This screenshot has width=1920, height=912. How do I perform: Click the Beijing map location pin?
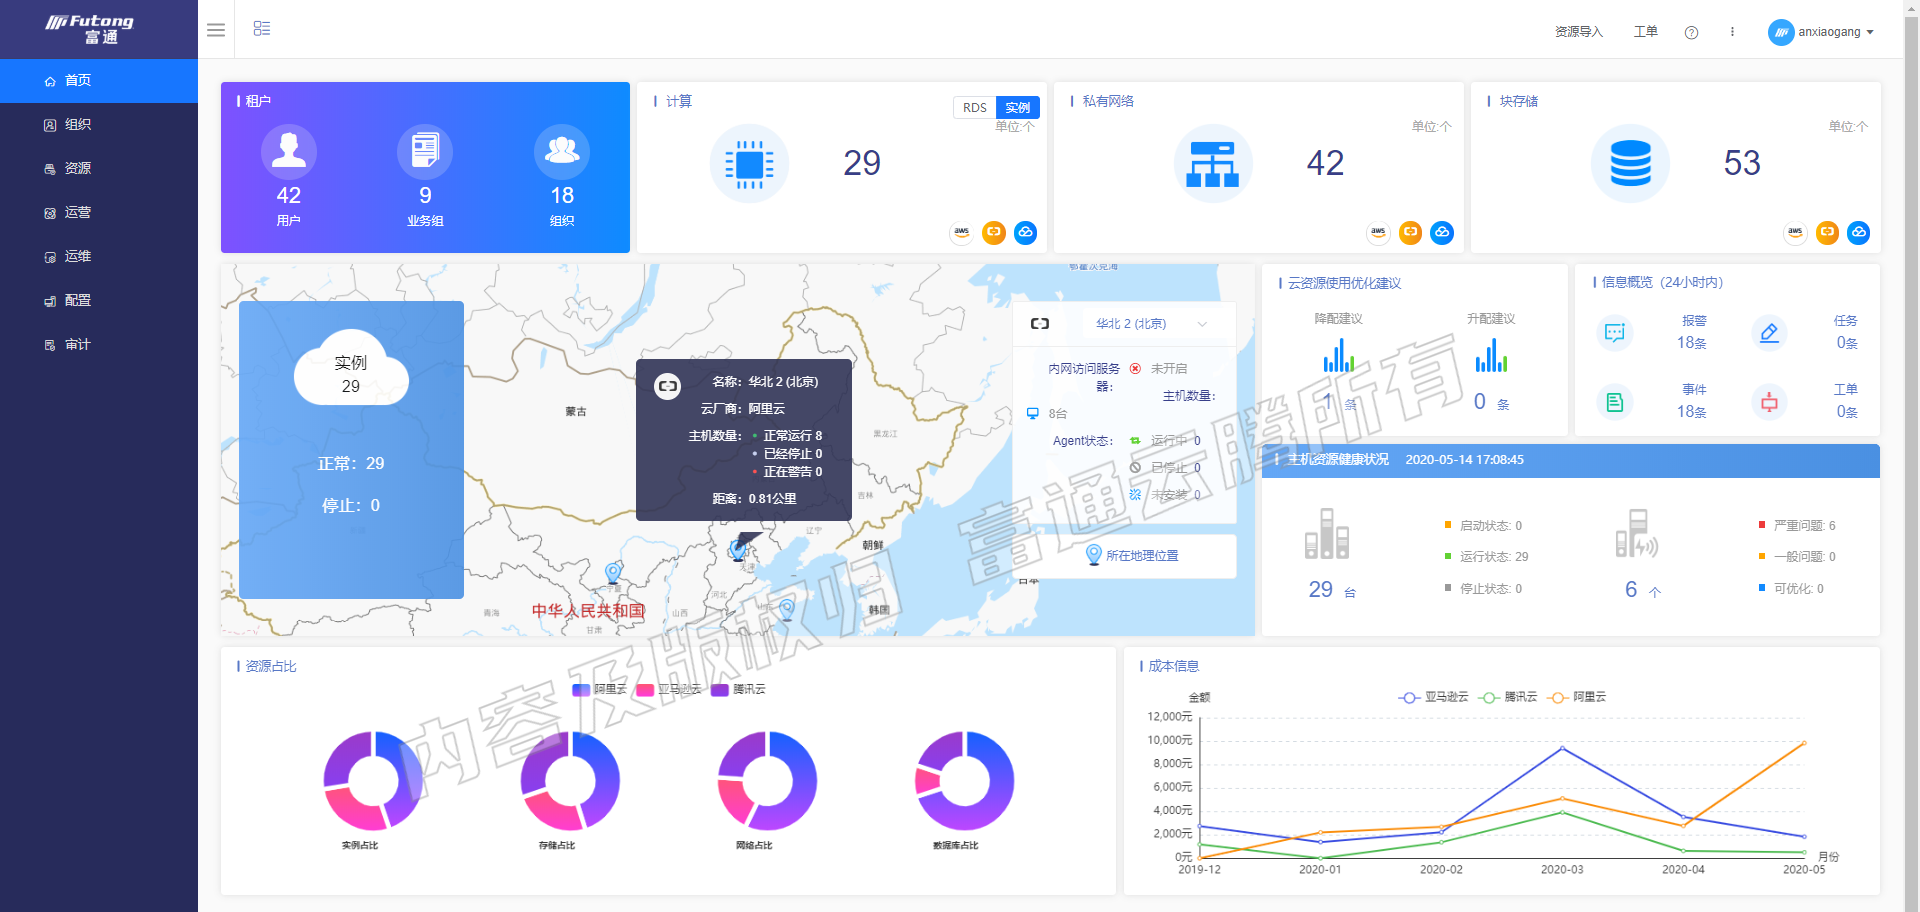pos(738,549)
